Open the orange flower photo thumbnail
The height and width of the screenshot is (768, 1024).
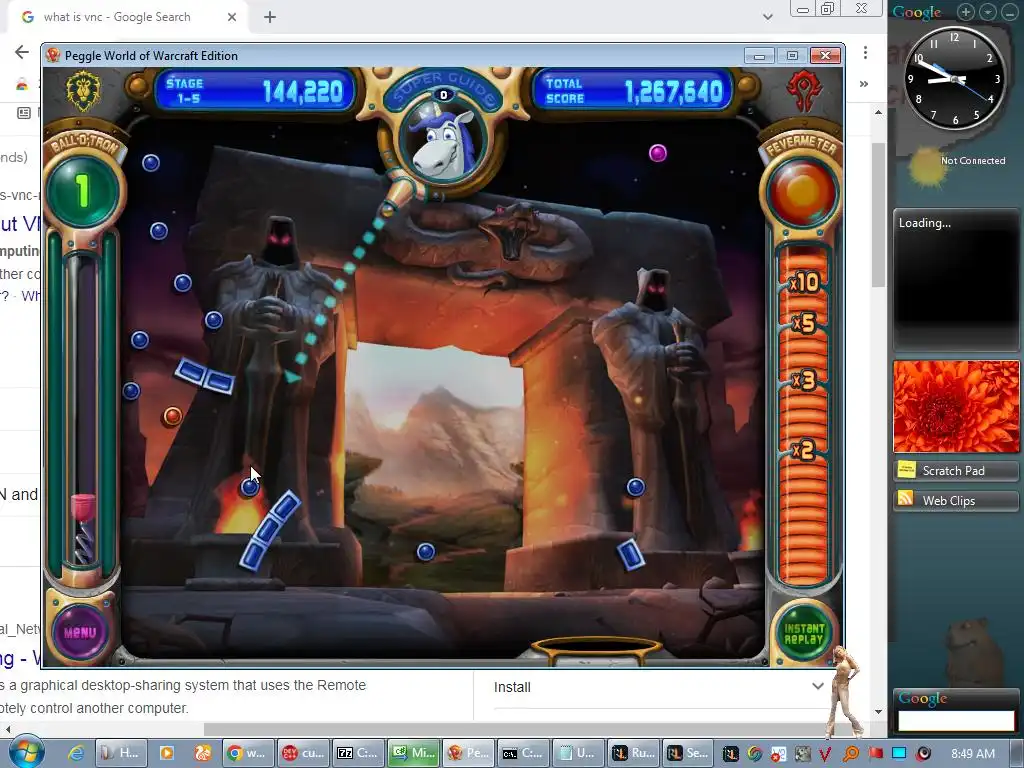point(956,407)
